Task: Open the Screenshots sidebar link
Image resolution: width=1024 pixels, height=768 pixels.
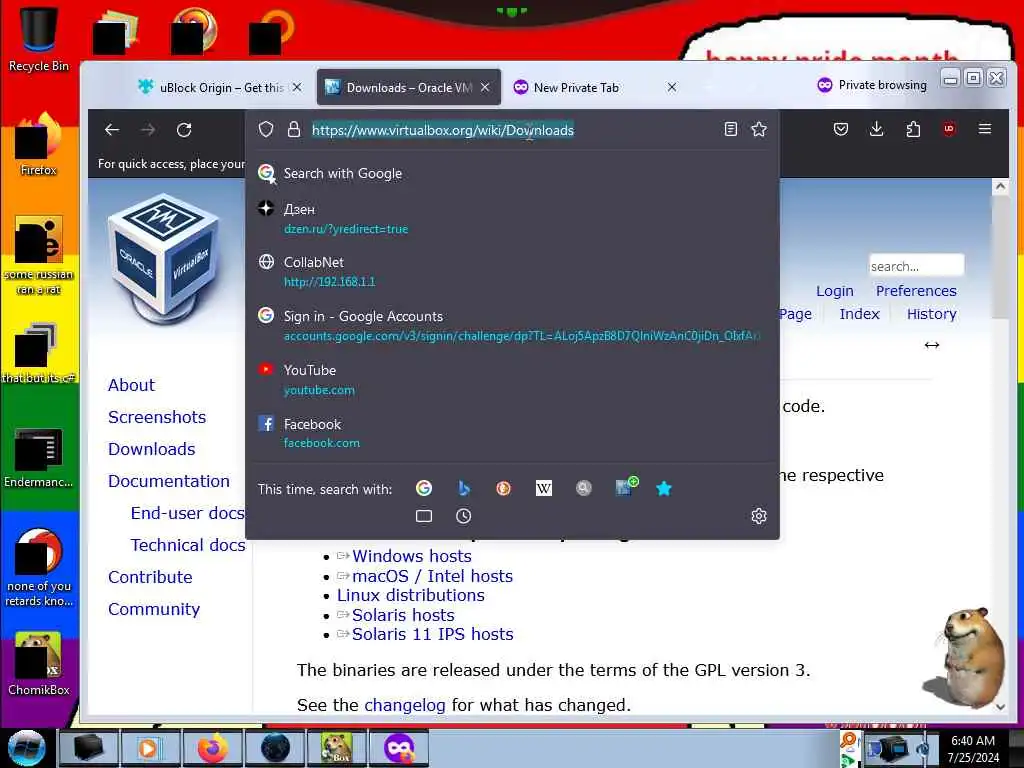Action: [x=157, y=417]
